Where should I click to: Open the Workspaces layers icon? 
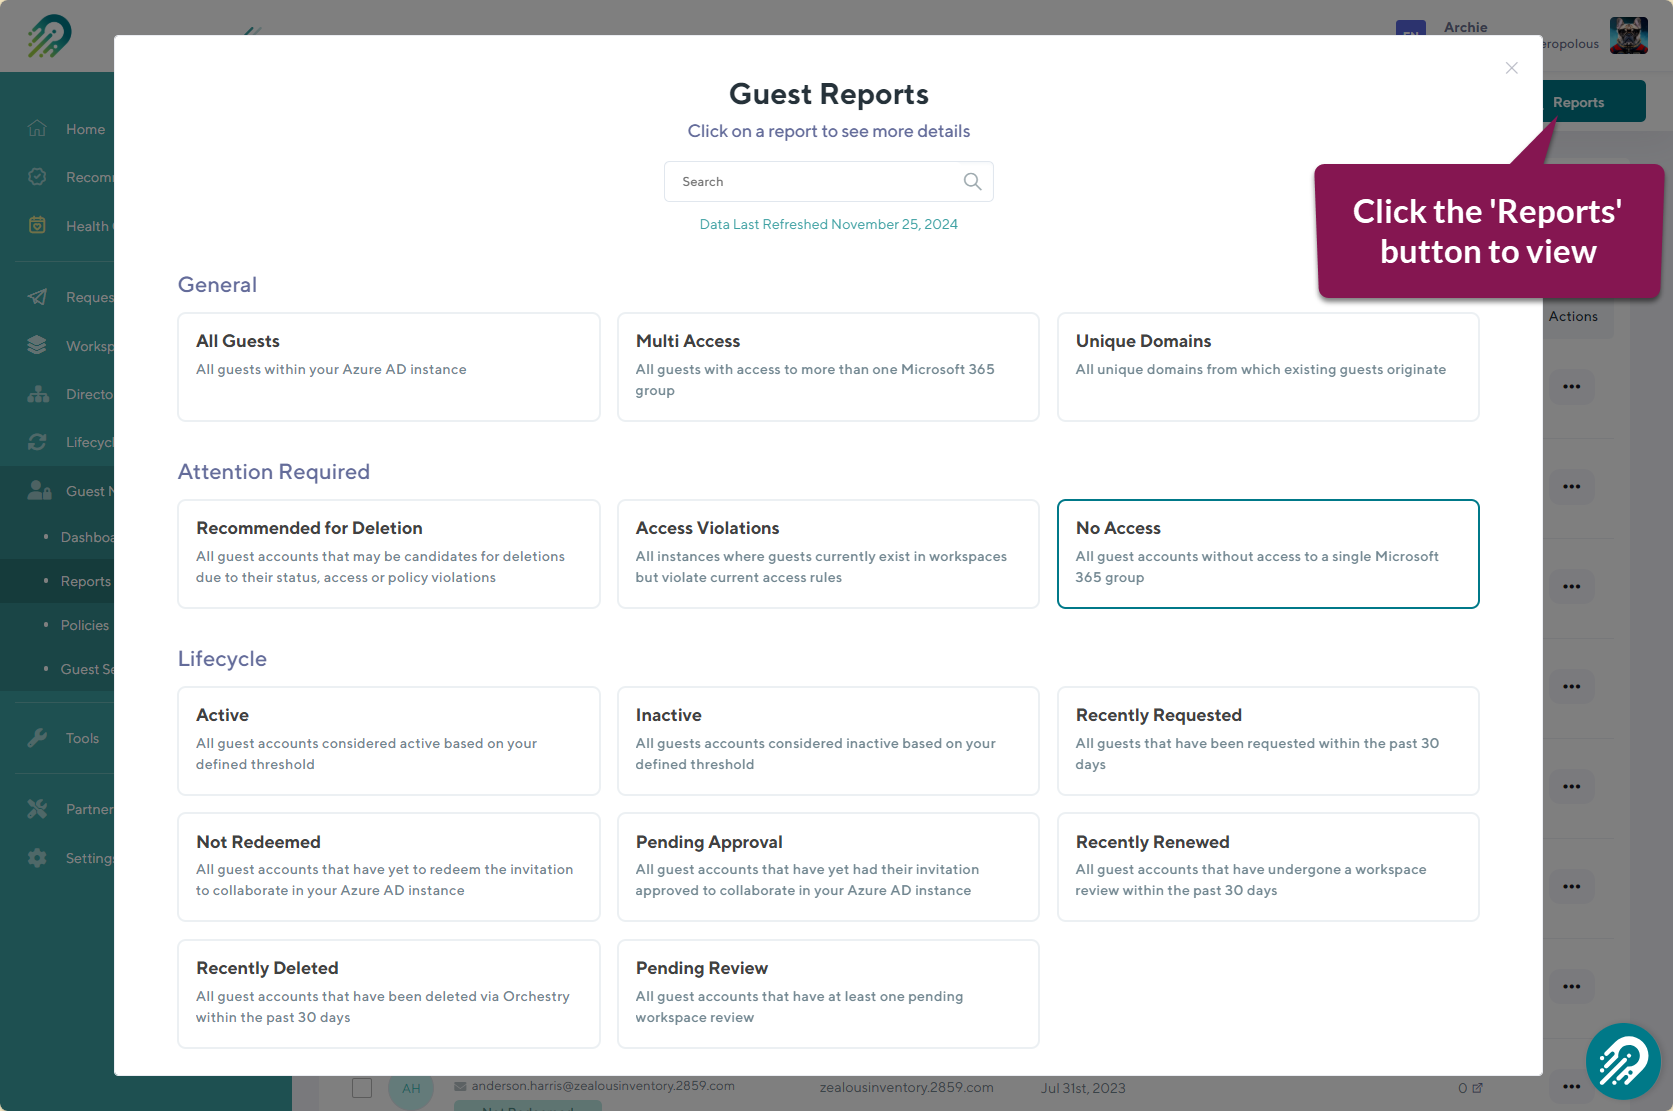(x=38, y=345)
